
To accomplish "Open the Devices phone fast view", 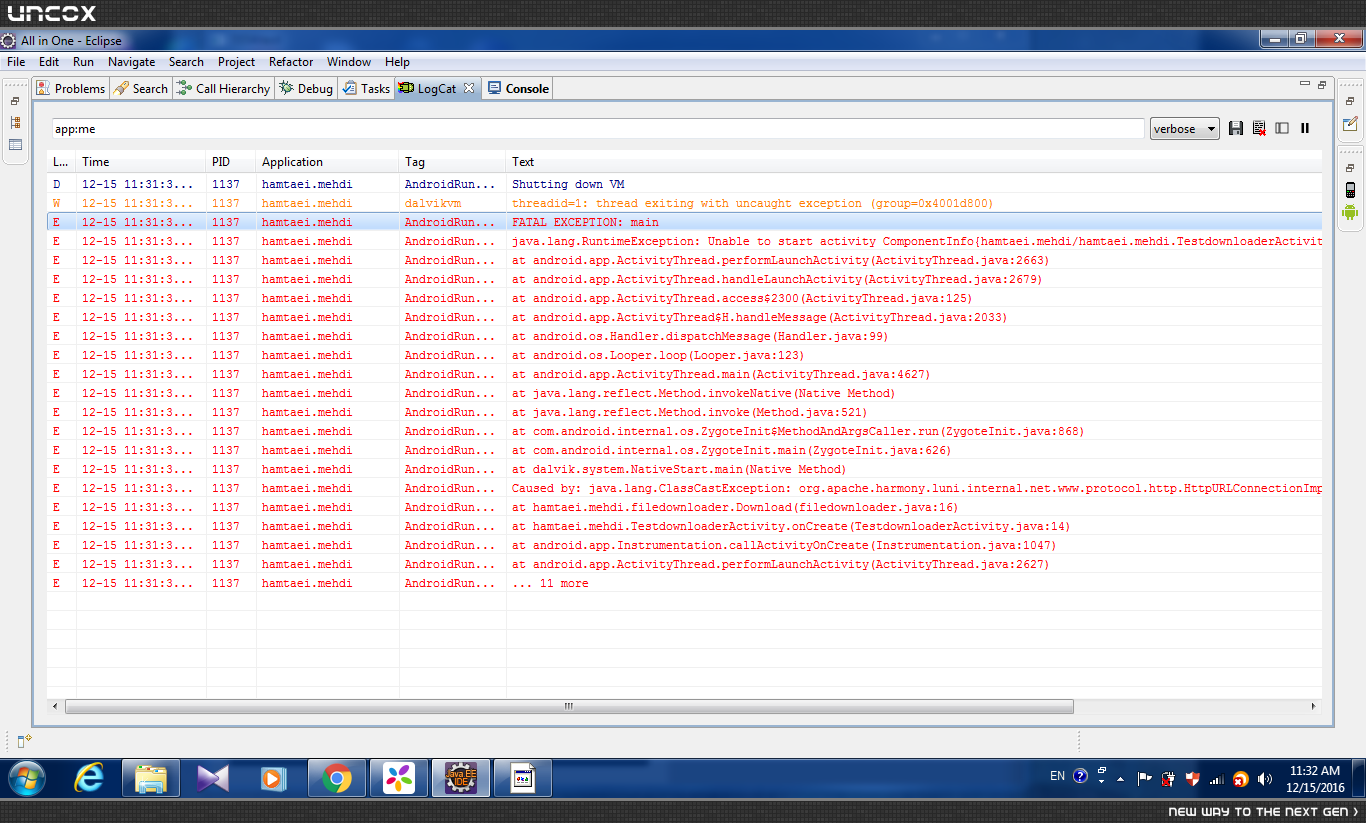I will [x=1350, y=190].
